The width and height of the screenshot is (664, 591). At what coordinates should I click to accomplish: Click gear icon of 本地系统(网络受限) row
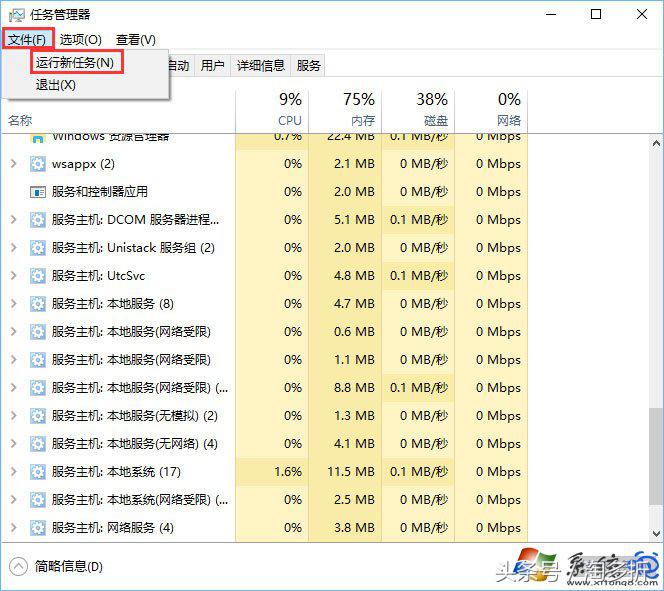[38, 500]
